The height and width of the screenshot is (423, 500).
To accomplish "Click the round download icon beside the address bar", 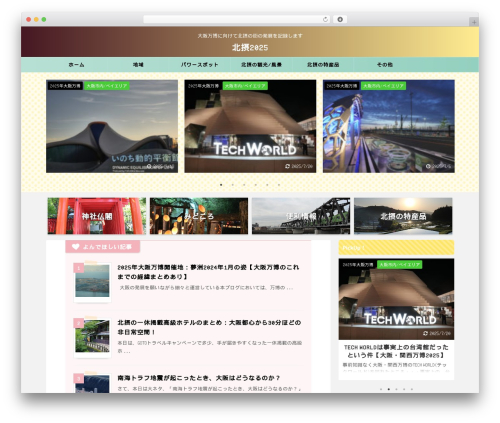I will coord(340,19).
